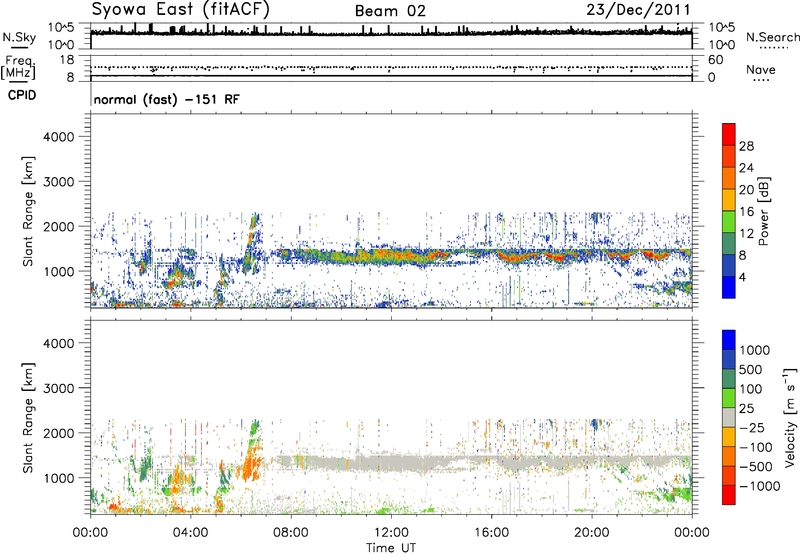Image resolution: width=800 pixels, height=554 pixels.
Task: Click "normal (fast) -151 RF" text
Action: click(166, 99)
